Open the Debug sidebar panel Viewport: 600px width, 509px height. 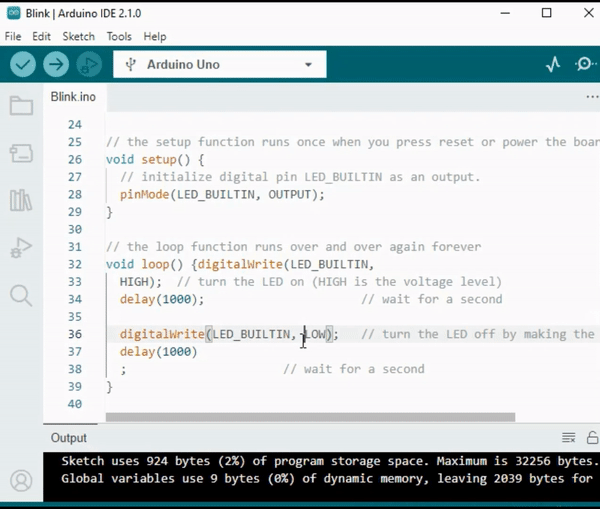coord(21,248)
